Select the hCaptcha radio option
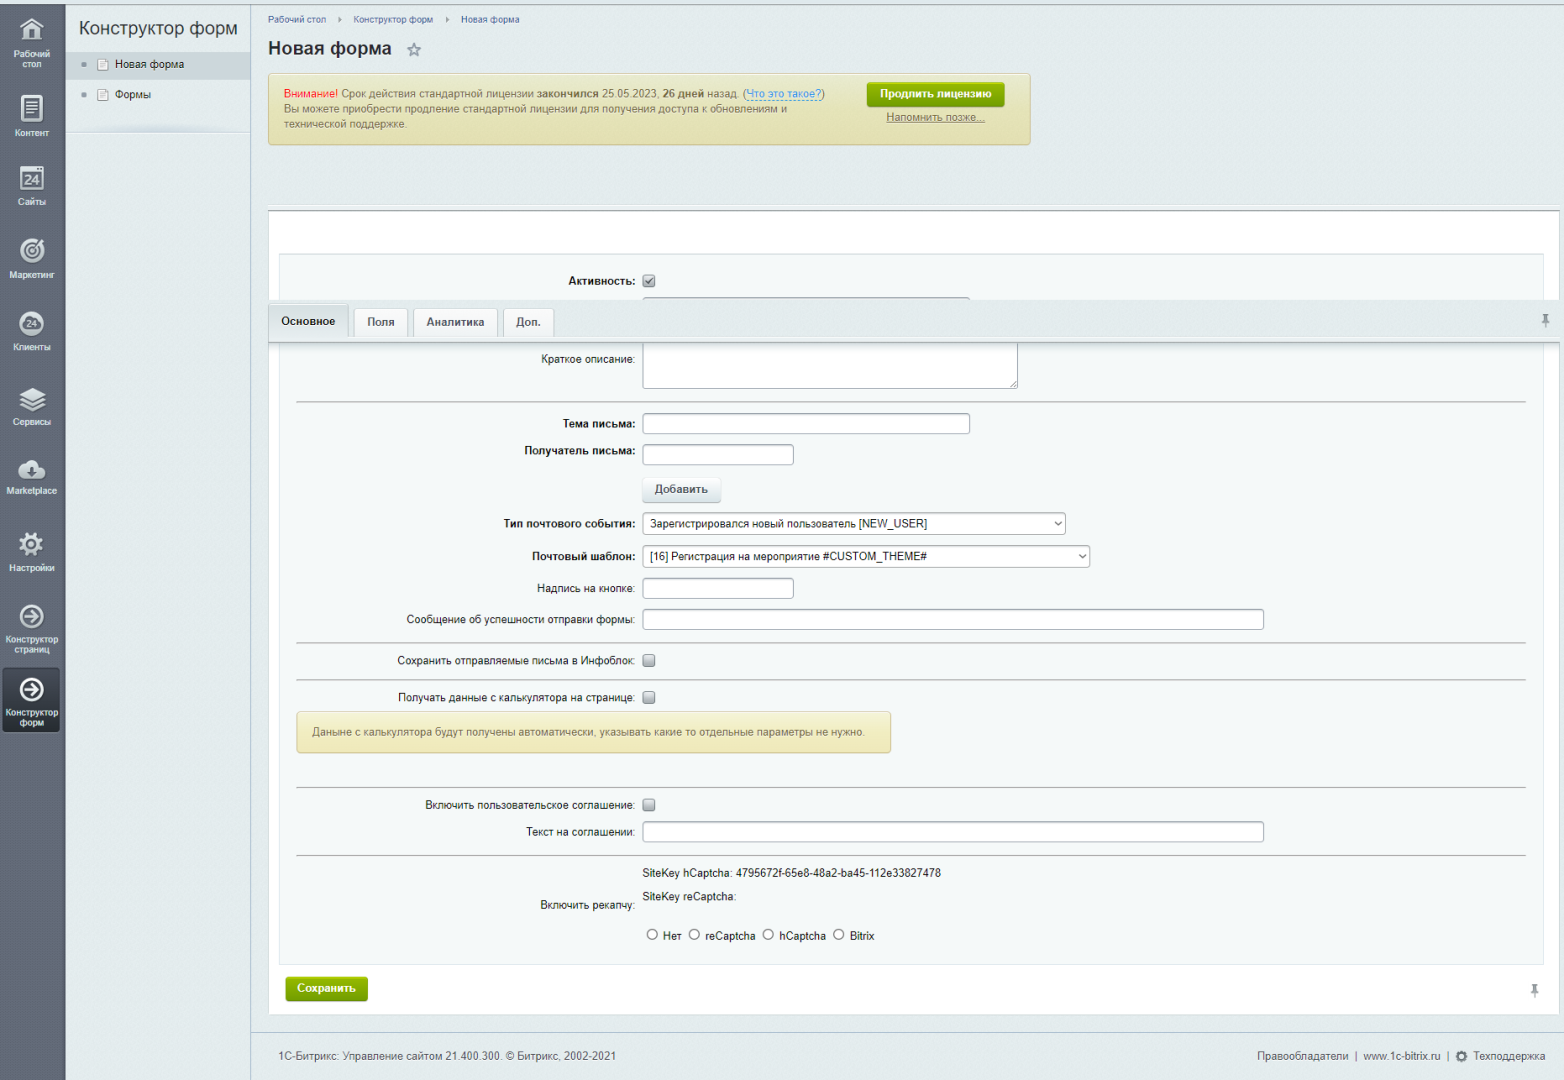The height and width of the screenshot is (1080, 1564). pyautogui.click(x=768, y=935)
